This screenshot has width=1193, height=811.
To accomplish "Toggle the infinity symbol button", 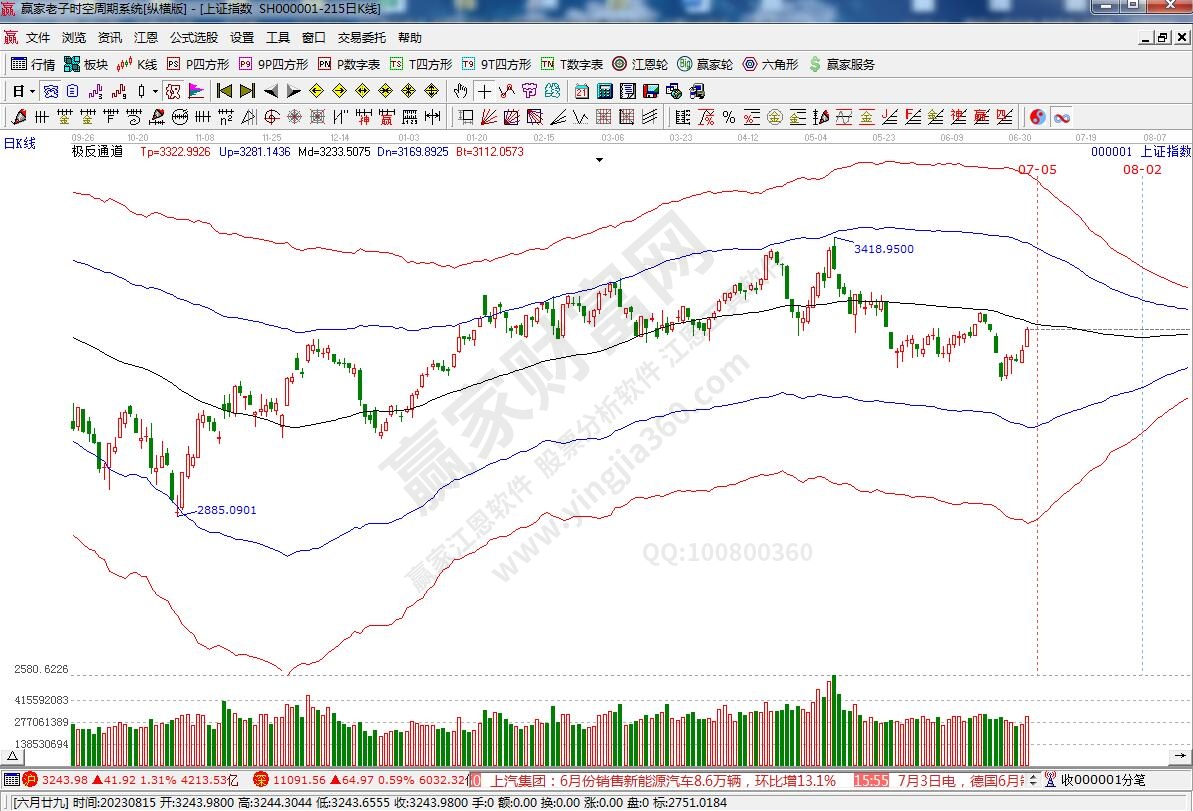I will pyautogui.click(x=1061, y=117).
